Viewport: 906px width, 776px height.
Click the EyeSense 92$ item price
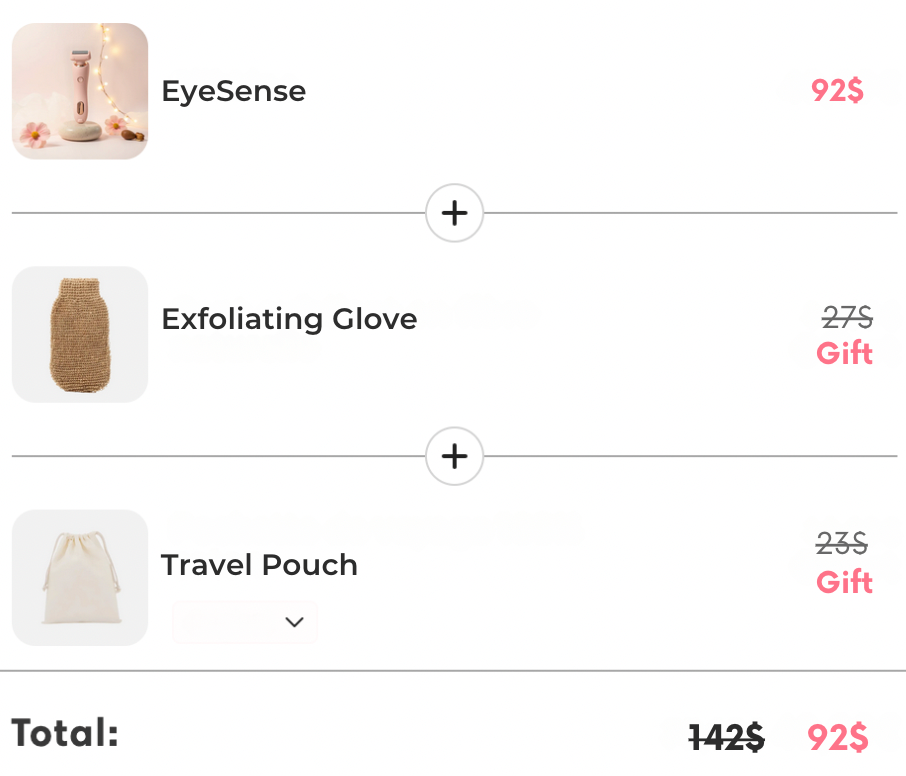pos(837,91)
